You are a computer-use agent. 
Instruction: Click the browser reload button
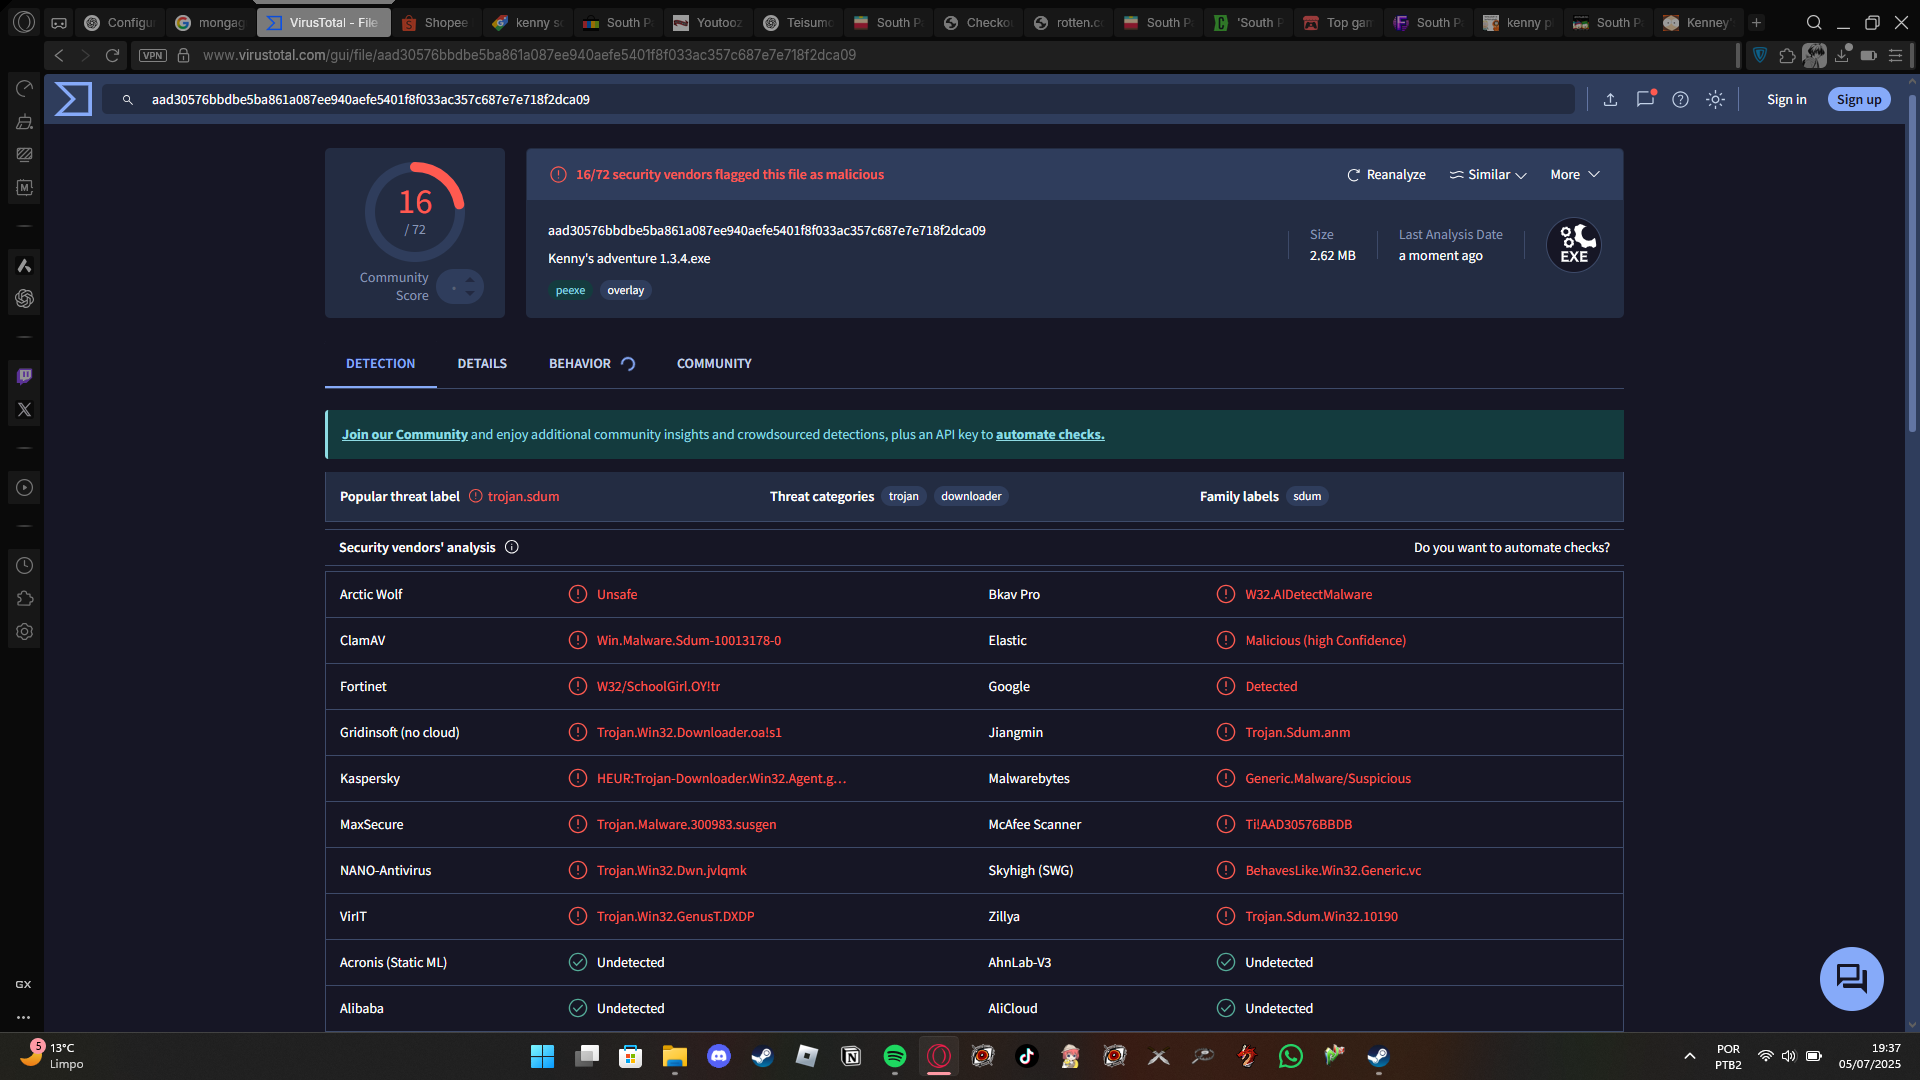pyautogui.click(x=112, y=55)
